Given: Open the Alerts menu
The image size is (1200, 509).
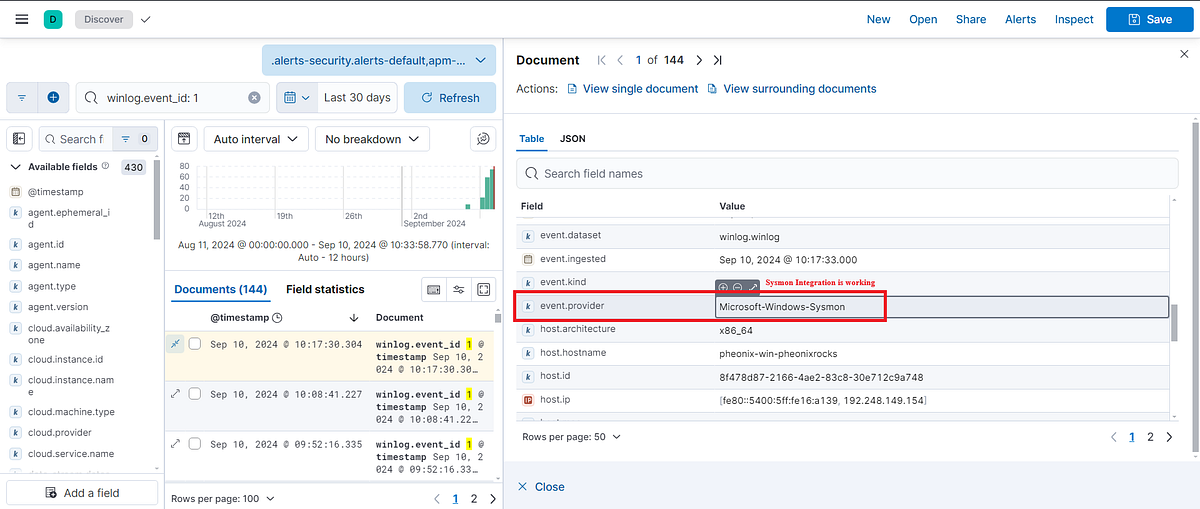Looking at the screenshot, I should [1020, 19].
